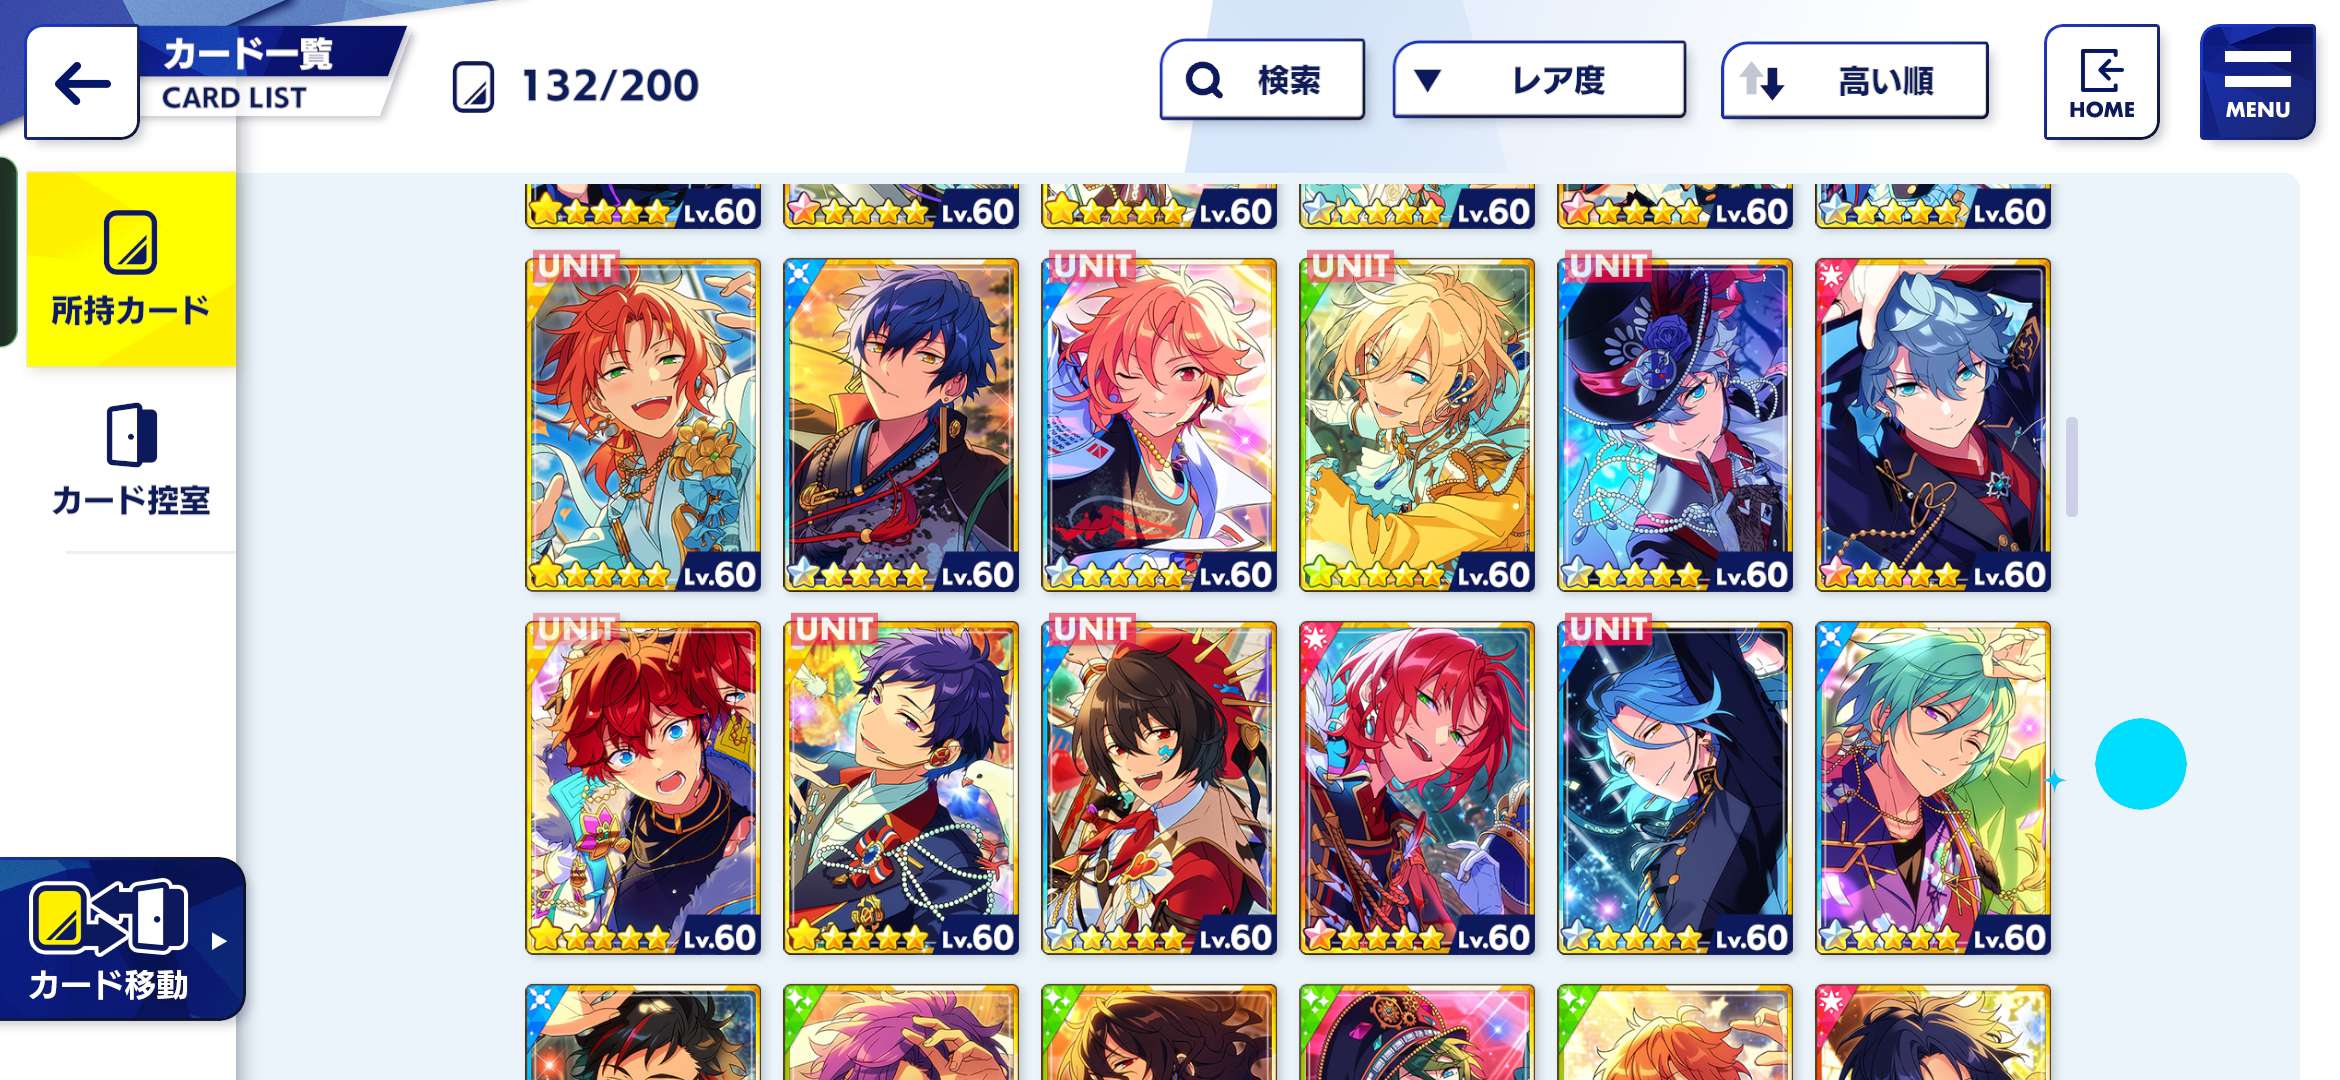Select the カード控室 door icon tab

pyautogui.click(x=131, y=460)
